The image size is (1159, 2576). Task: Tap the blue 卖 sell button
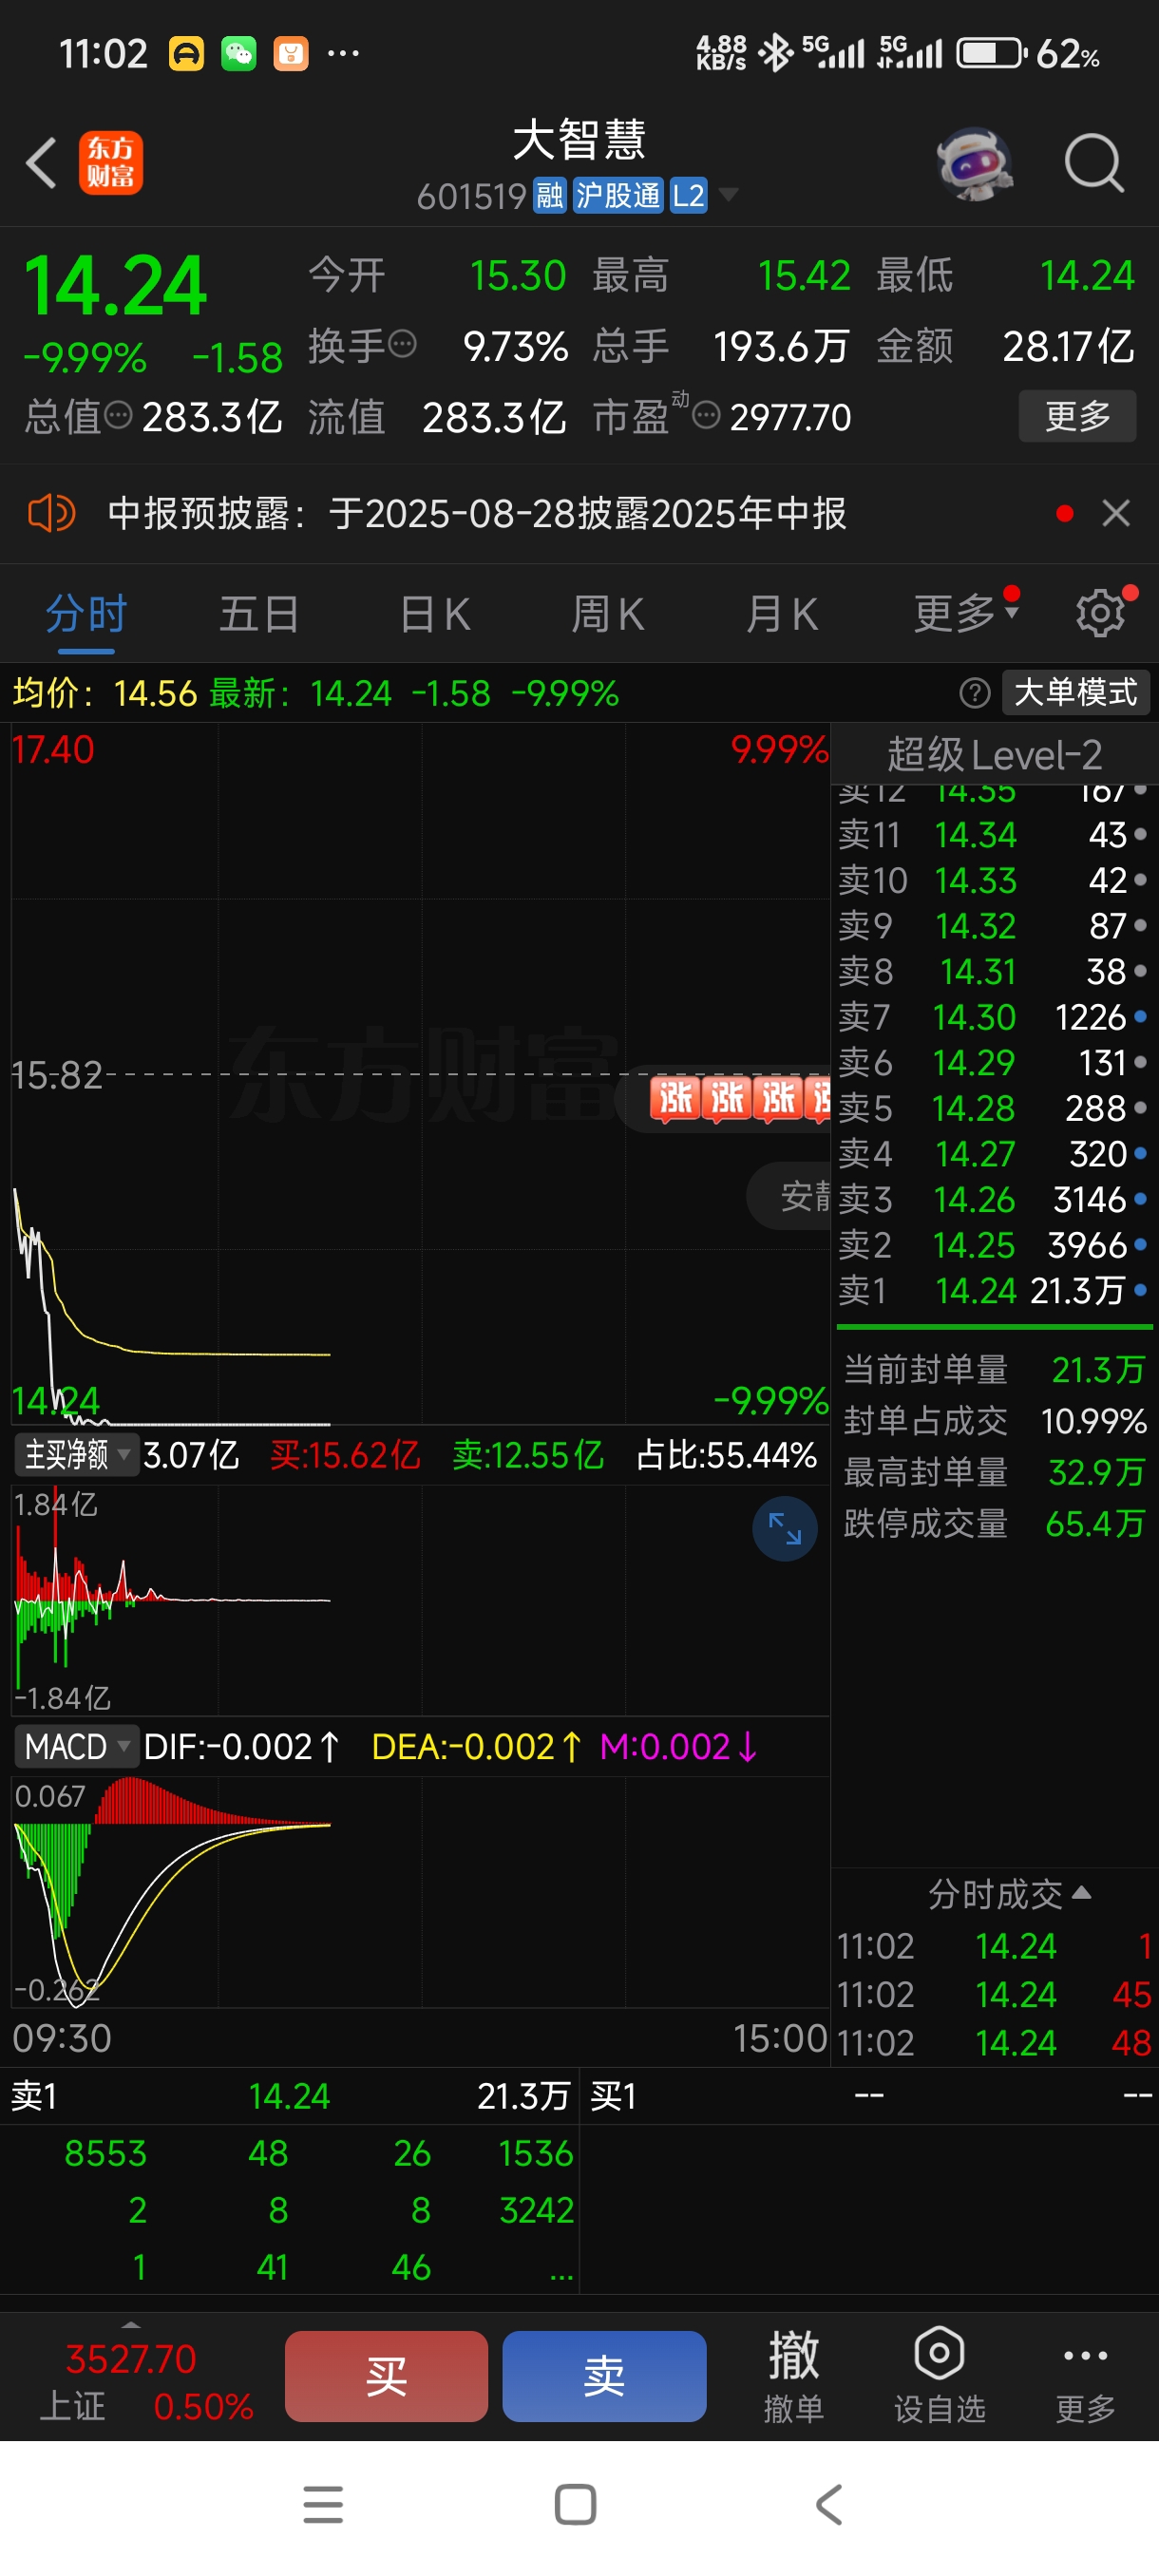coord(604,2376)
